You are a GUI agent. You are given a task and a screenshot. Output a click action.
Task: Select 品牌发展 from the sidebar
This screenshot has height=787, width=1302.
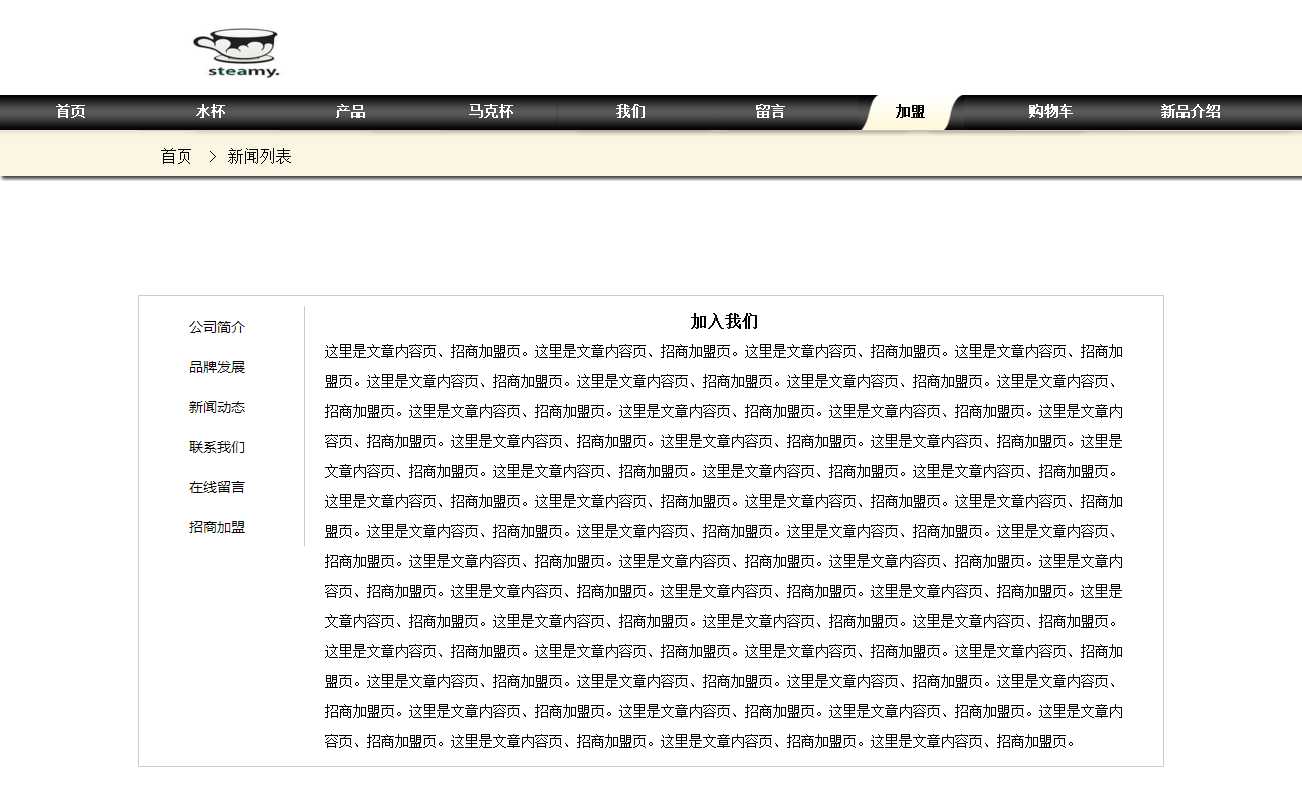(217, 367)
